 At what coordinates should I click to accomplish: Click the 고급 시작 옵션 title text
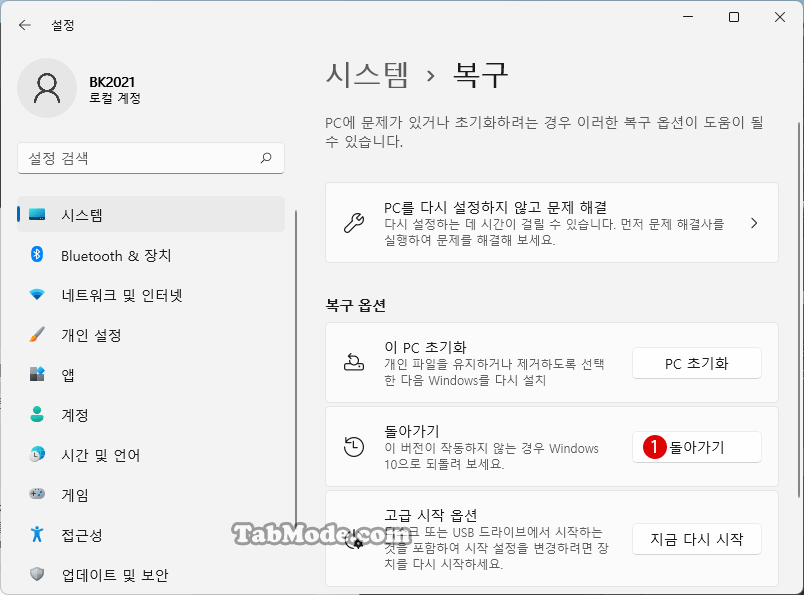click(431, 515)
